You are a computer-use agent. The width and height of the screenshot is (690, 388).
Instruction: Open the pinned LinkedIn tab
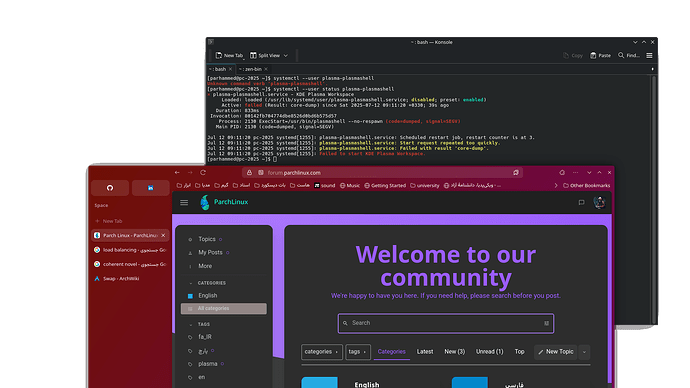click(150, 188)
